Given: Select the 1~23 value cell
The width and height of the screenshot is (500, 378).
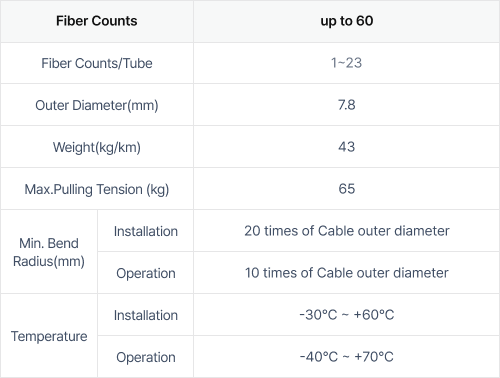Looking at the screenshot, I should pyautogui.click(x=347, y=63).
